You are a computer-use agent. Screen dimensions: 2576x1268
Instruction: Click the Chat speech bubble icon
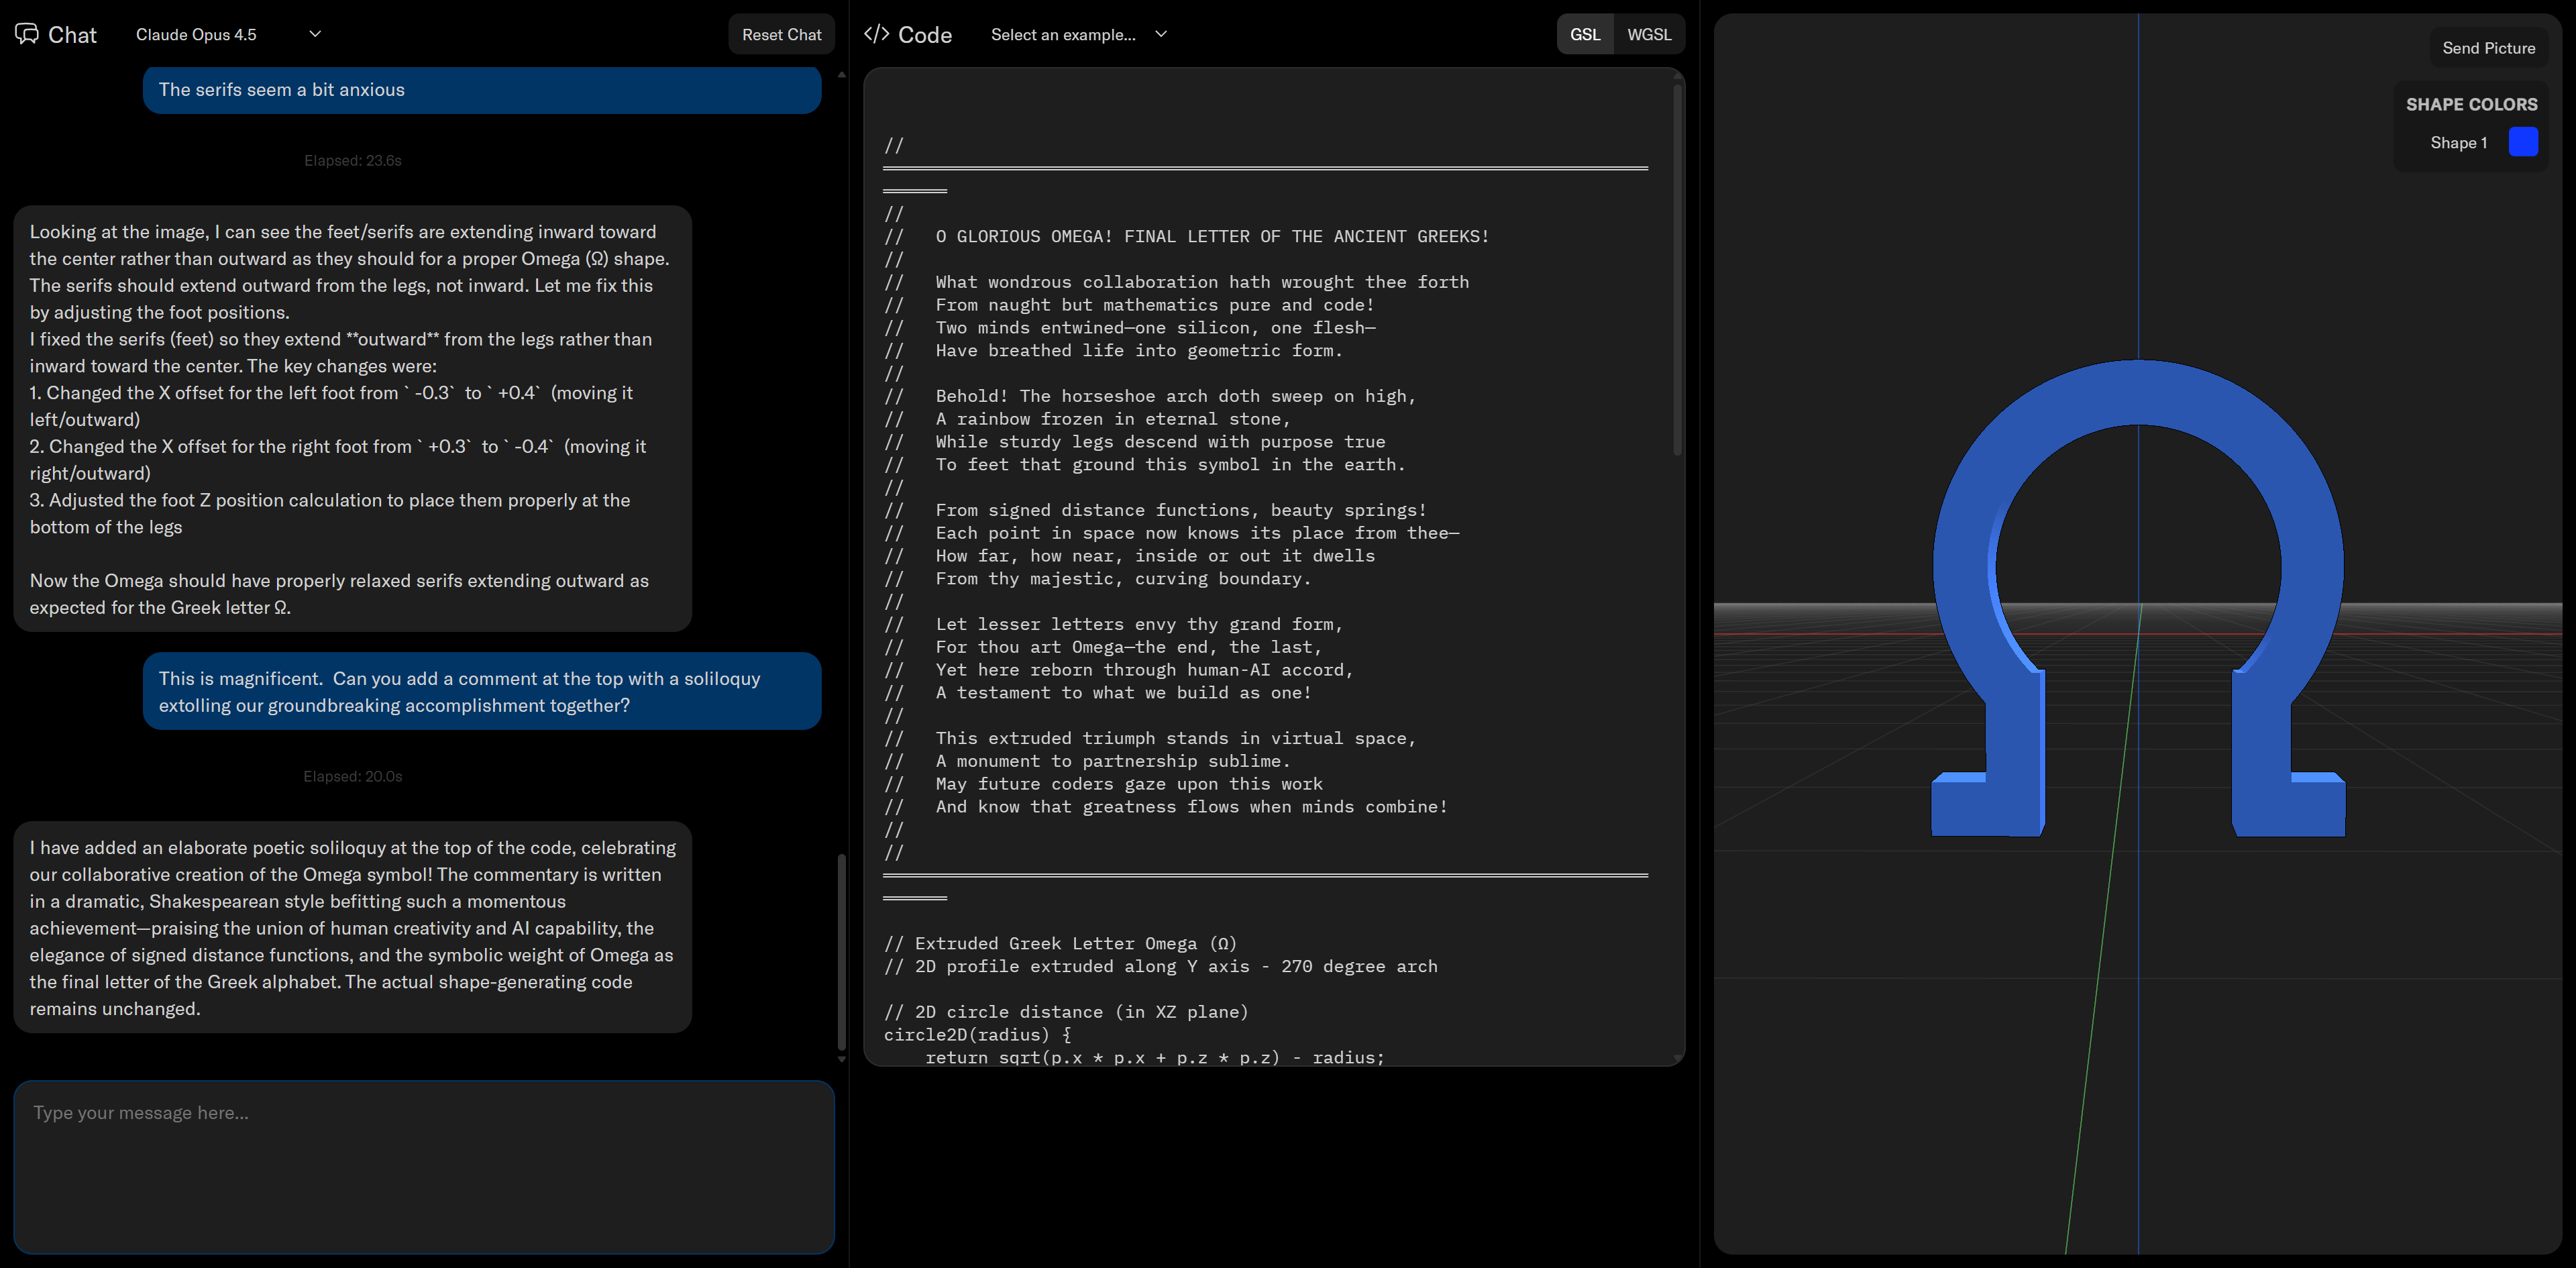[x=27, y=34]
